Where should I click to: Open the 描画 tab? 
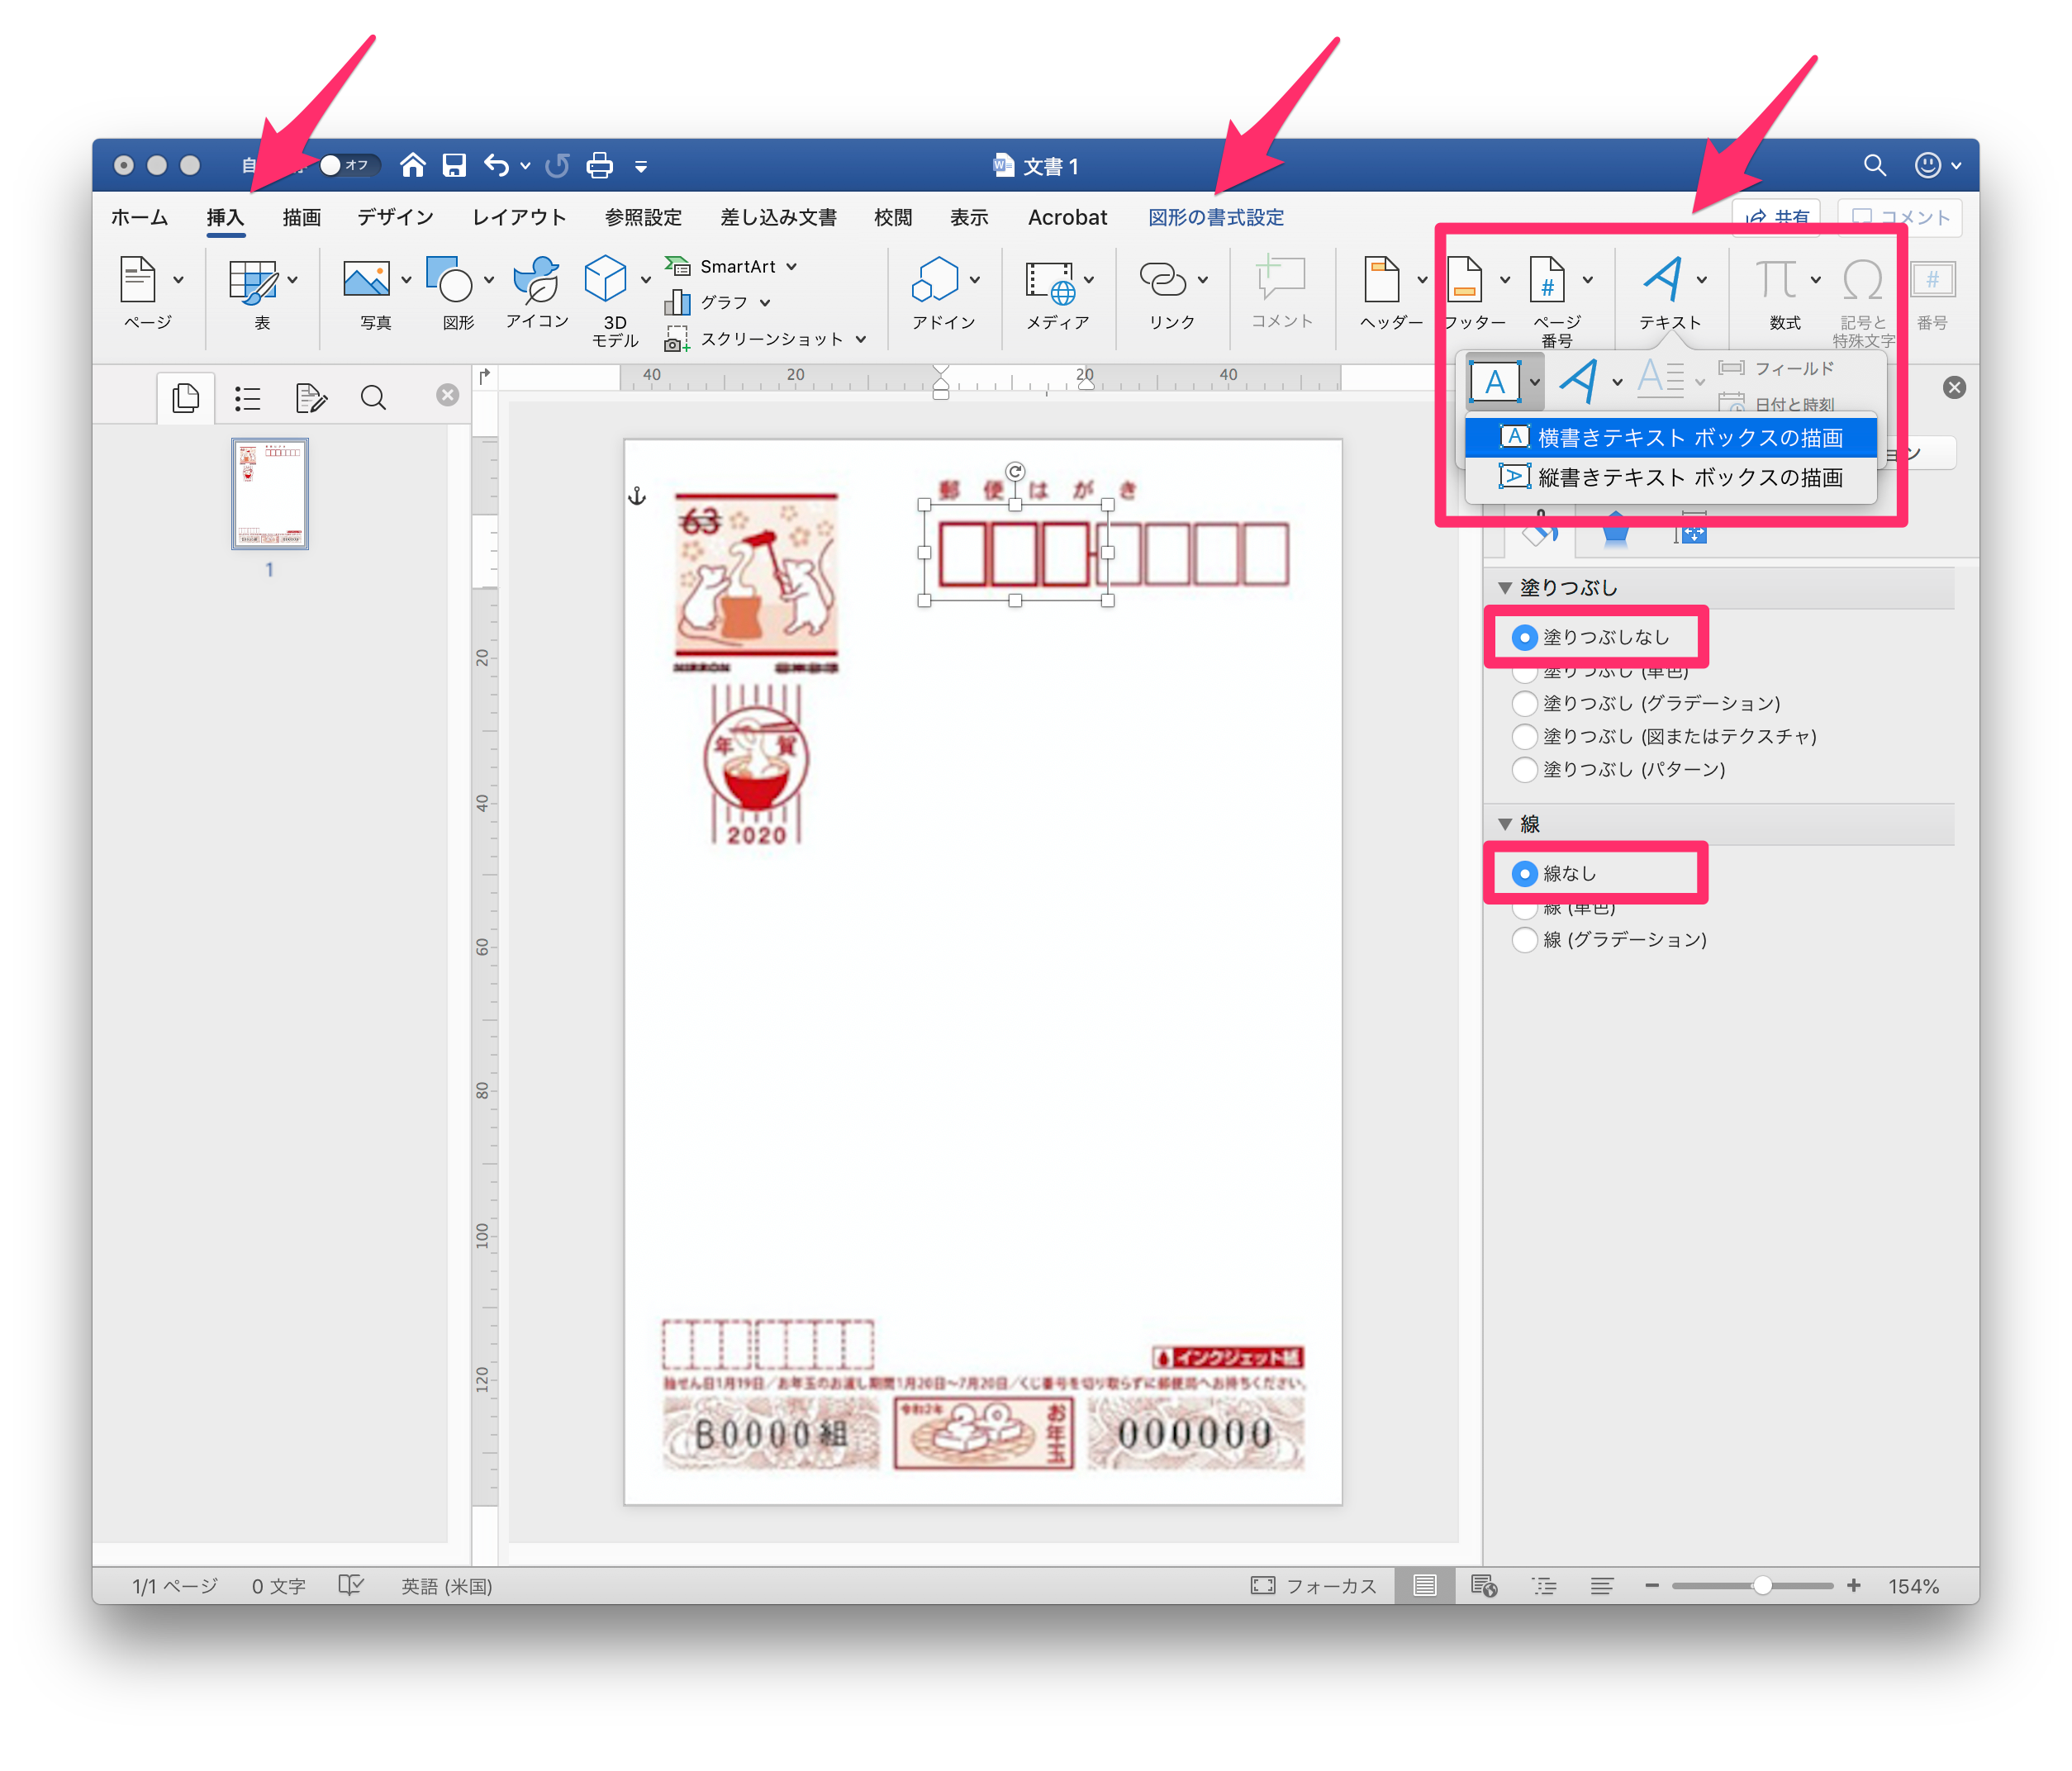[x=301, y=217]
